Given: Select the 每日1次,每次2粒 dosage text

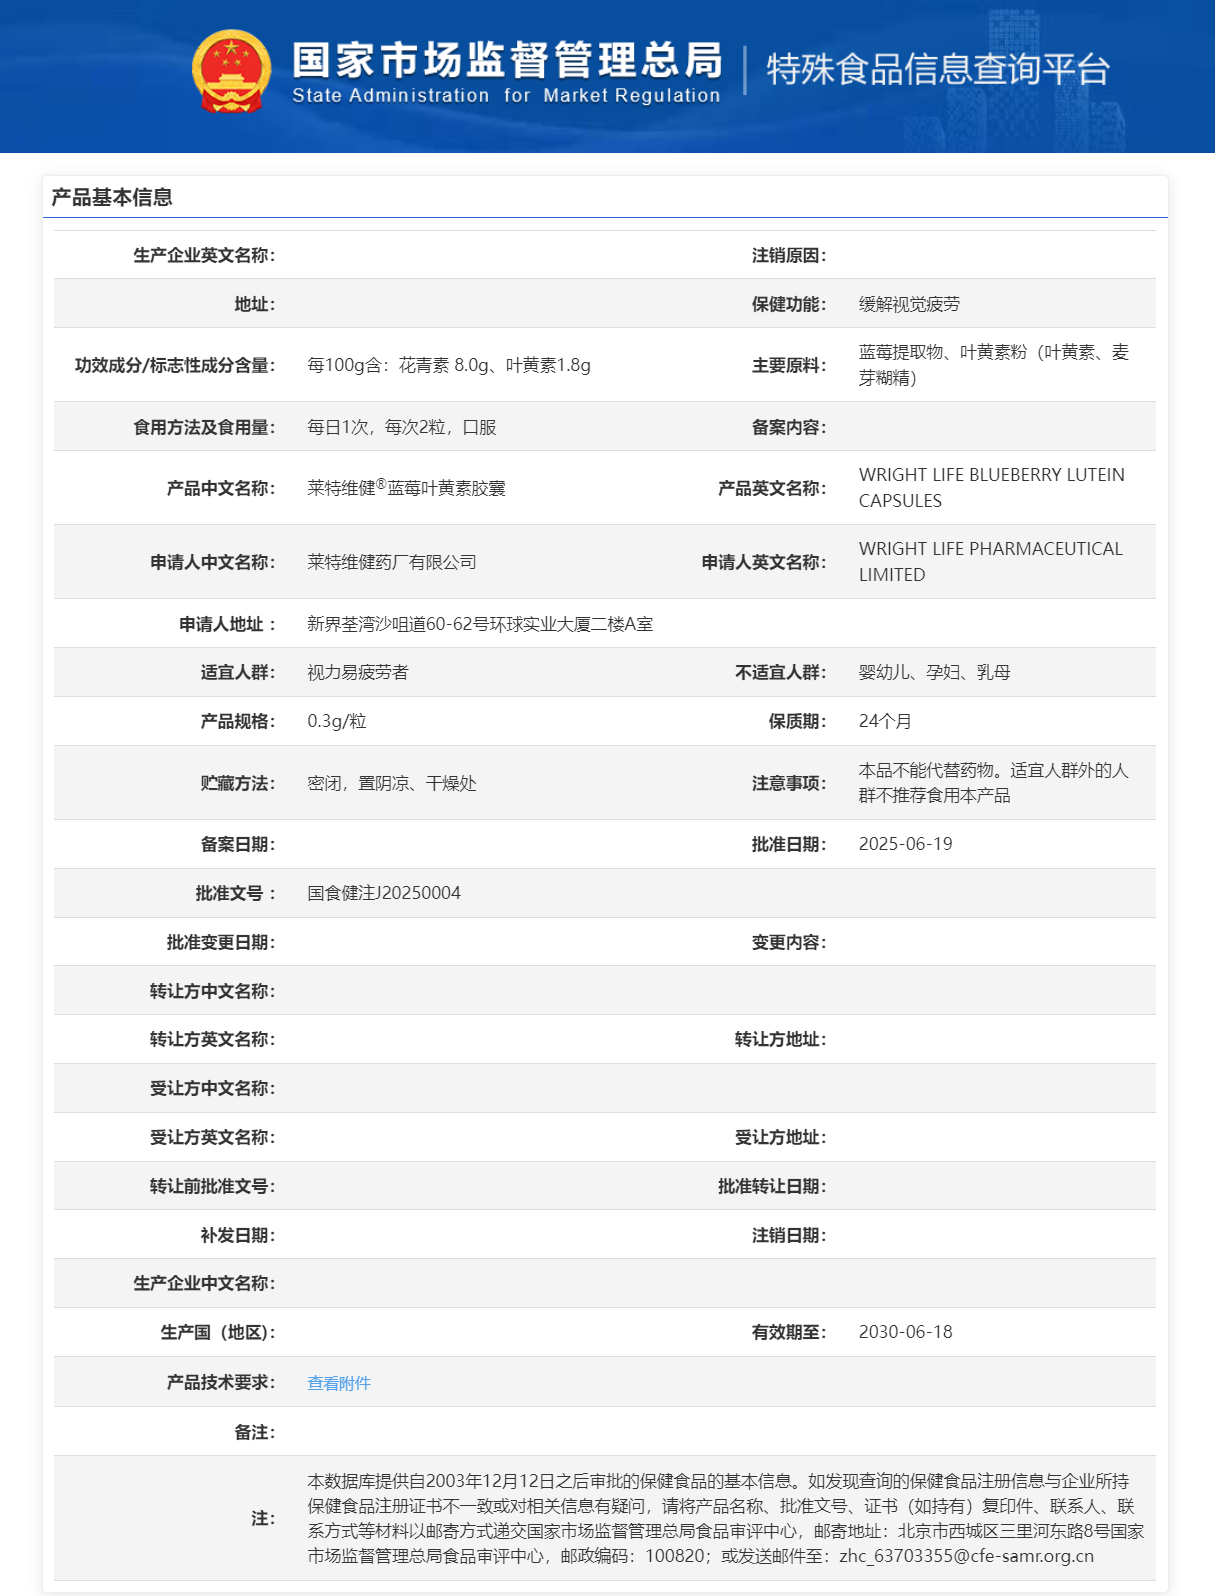Looking at the screenshot, I should (402, 427).
